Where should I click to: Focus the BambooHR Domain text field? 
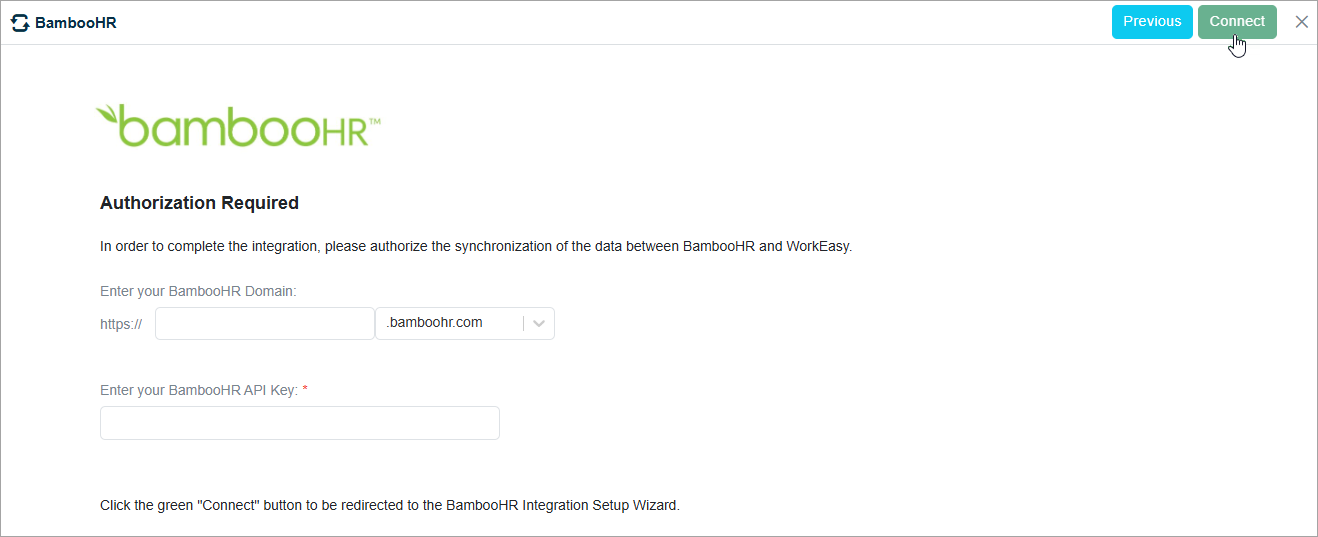(265, 323)
